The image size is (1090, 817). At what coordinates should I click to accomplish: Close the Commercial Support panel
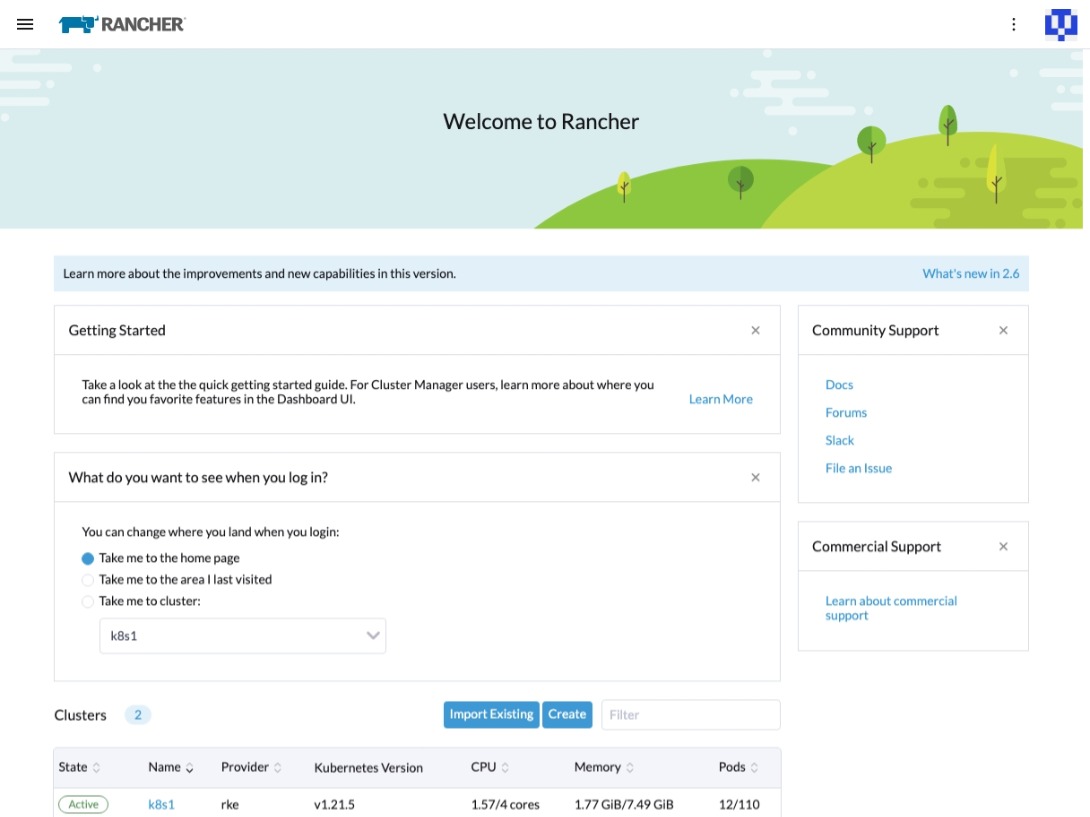pos(1003,546)
